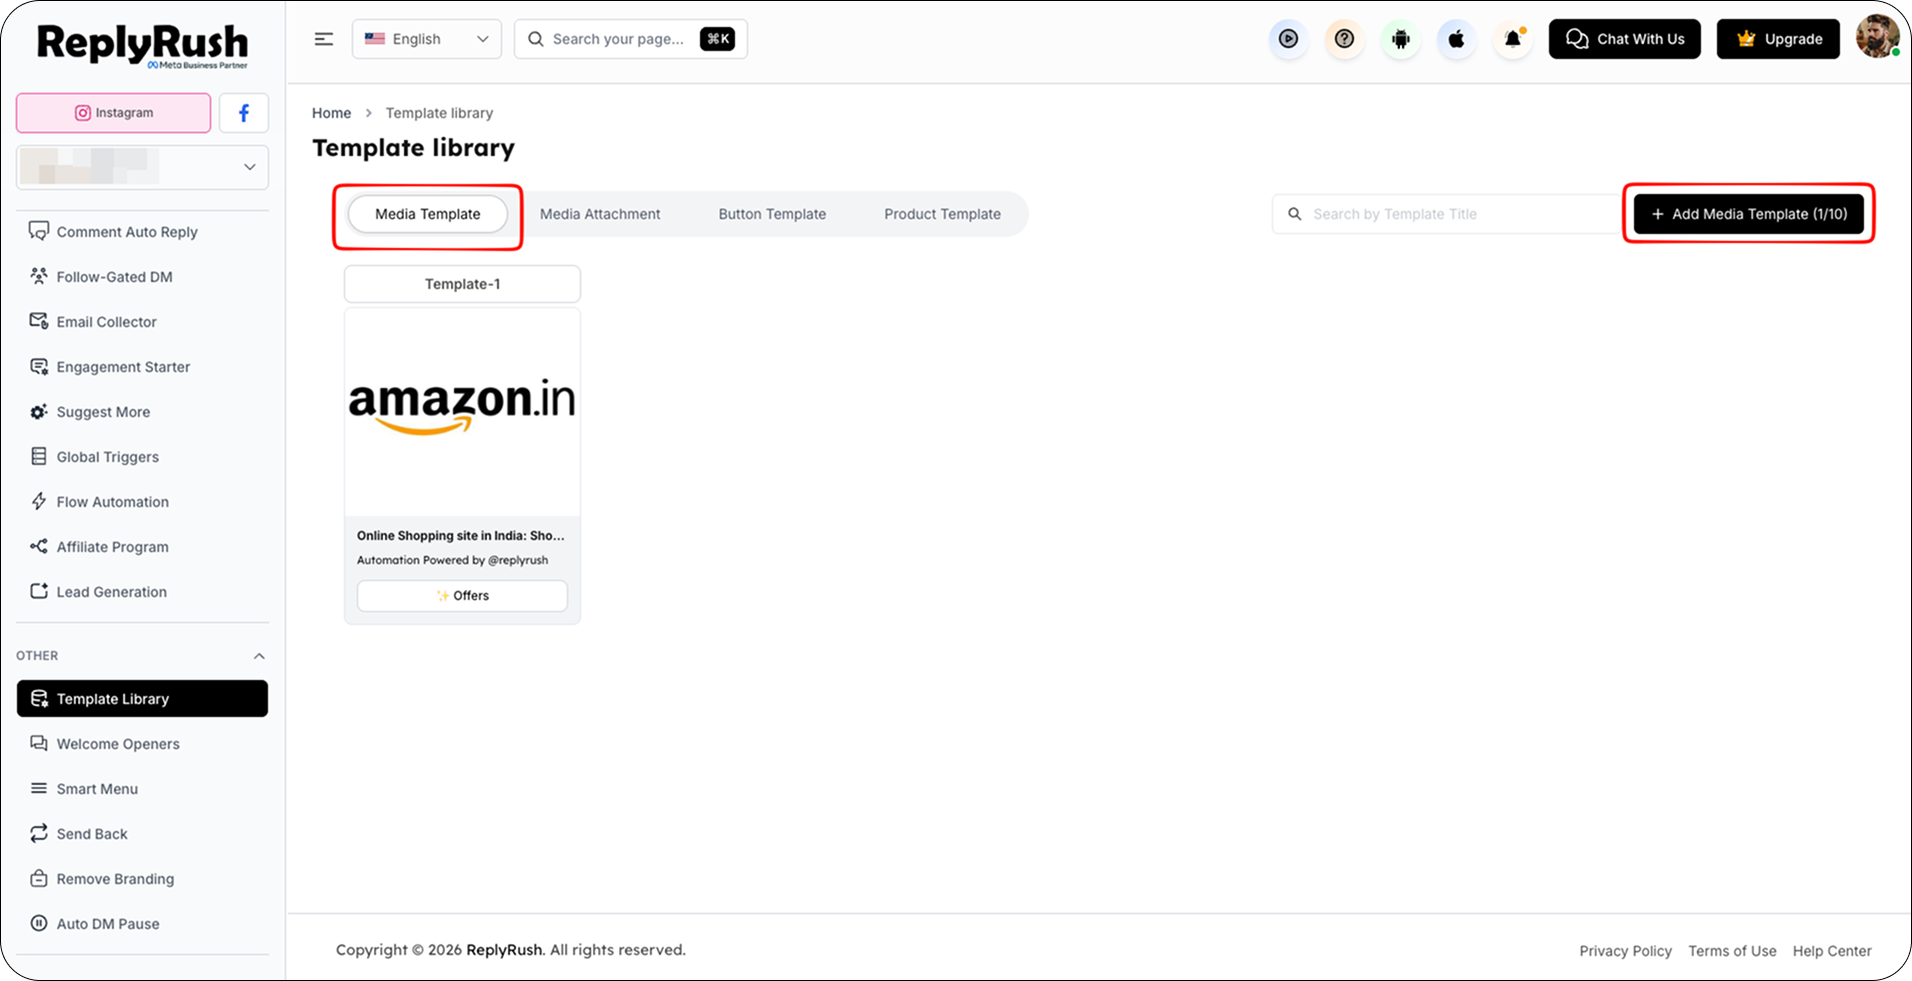The height and width of the screenshot is (981, 1912).
Task: Open the user profile avatar
Action: pos(1877,38)
